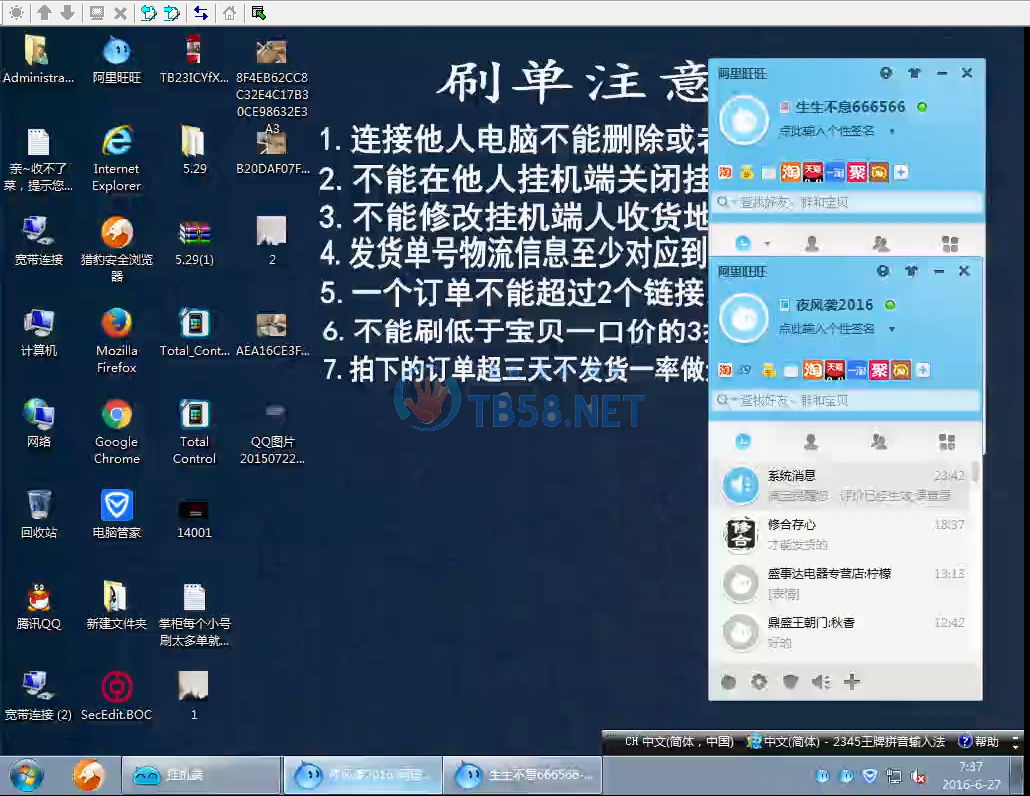
Task: Expand the signature arrow under 生生不息666566
Action: click(x=891, y=131)
